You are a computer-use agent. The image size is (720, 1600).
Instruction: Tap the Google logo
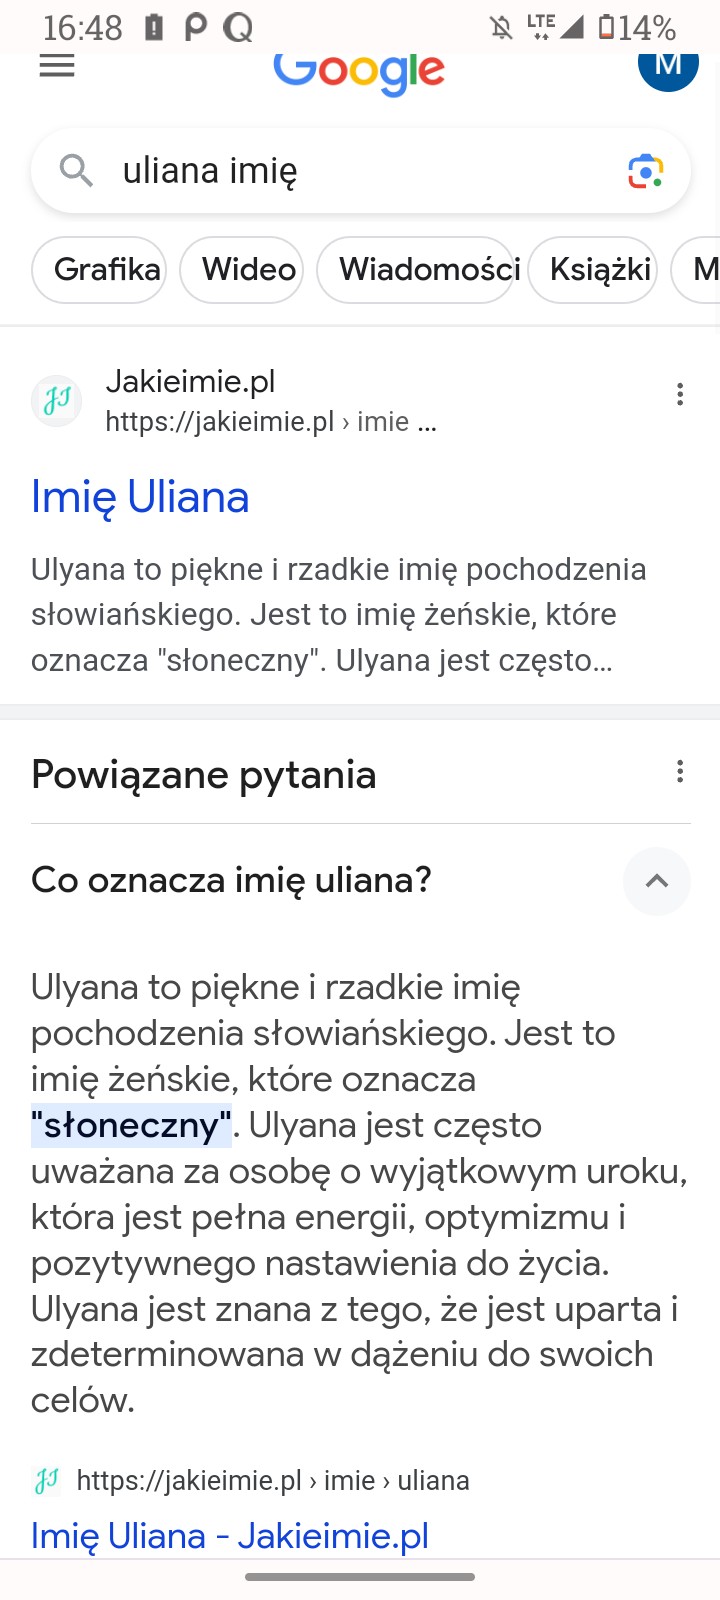click(x=359, y=71)
